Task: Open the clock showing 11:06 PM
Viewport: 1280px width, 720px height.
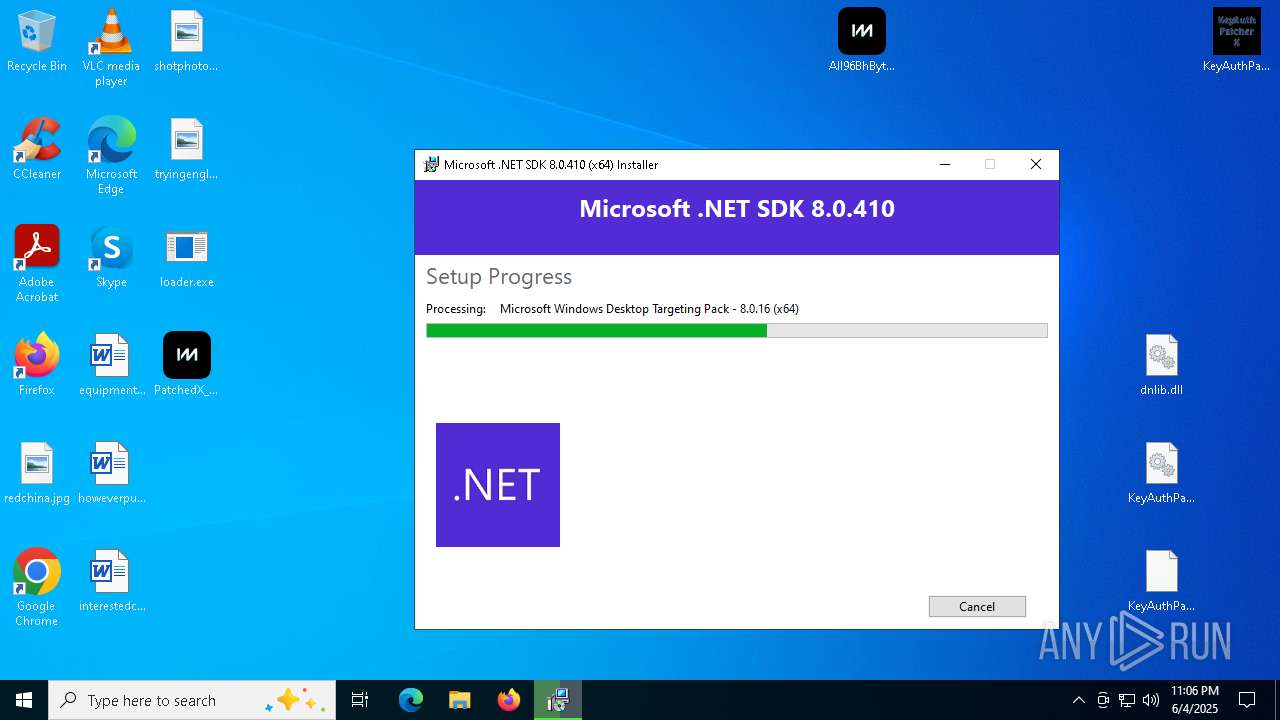Action: coord(1194,700)
